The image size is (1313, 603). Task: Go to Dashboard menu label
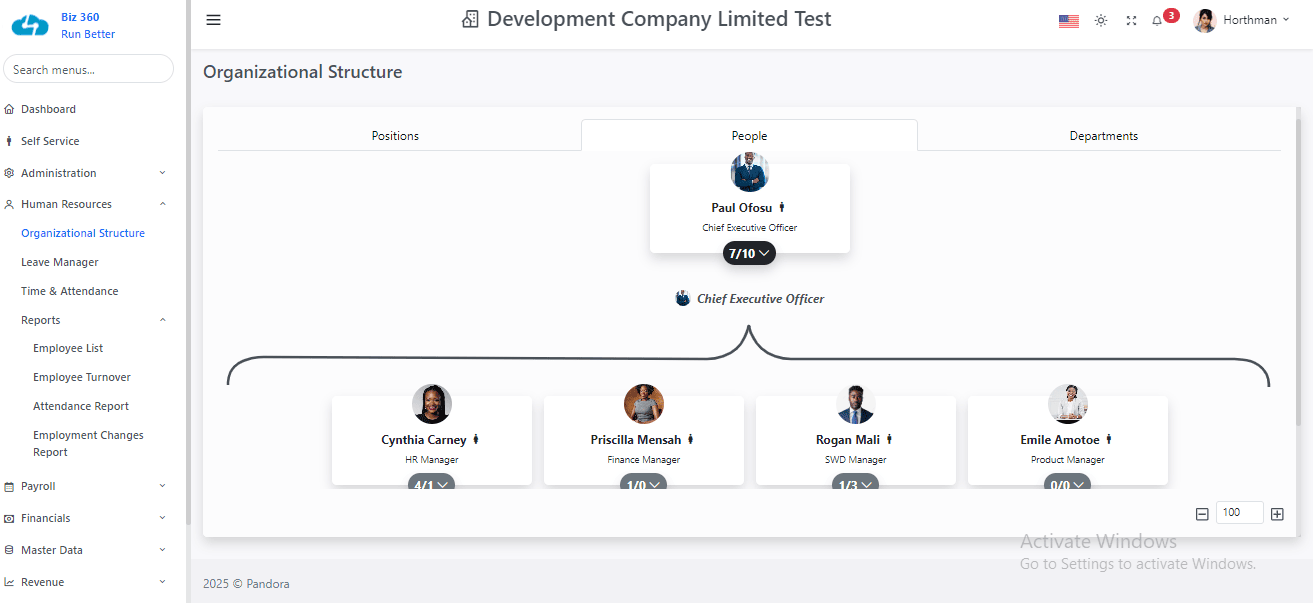[x=48, y=109]
